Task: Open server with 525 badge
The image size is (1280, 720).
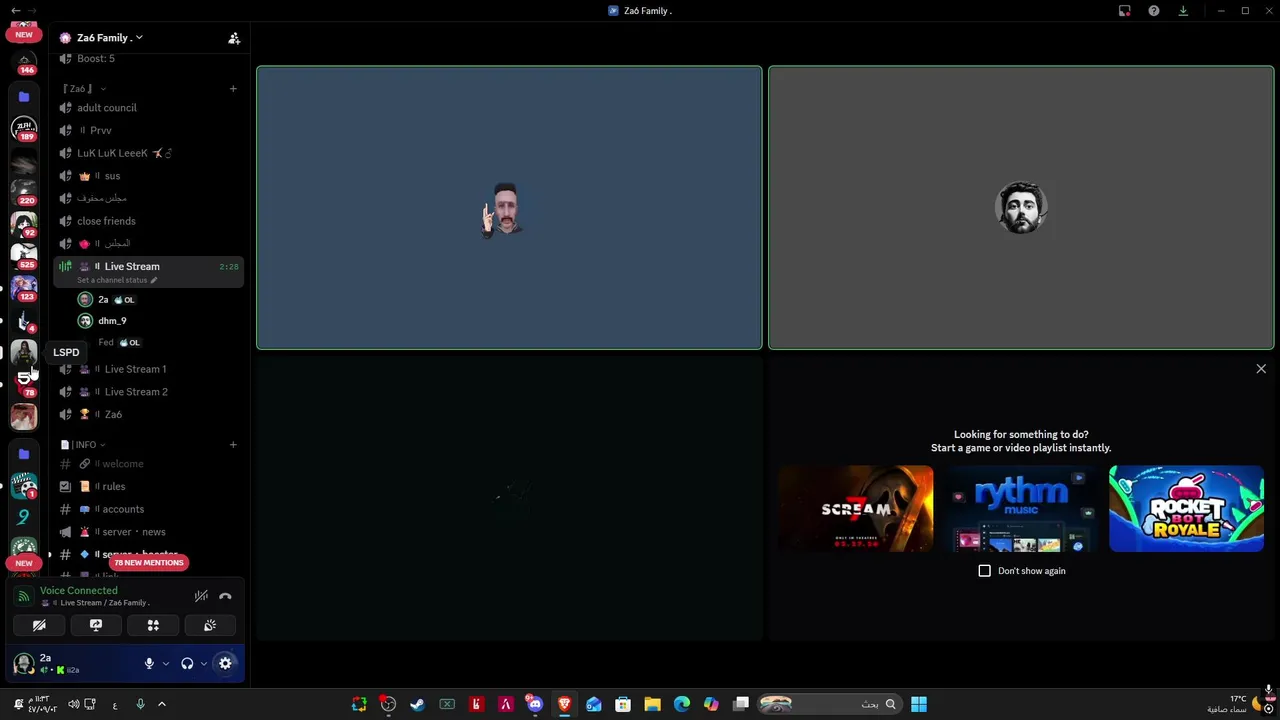Action: [24, 255]
